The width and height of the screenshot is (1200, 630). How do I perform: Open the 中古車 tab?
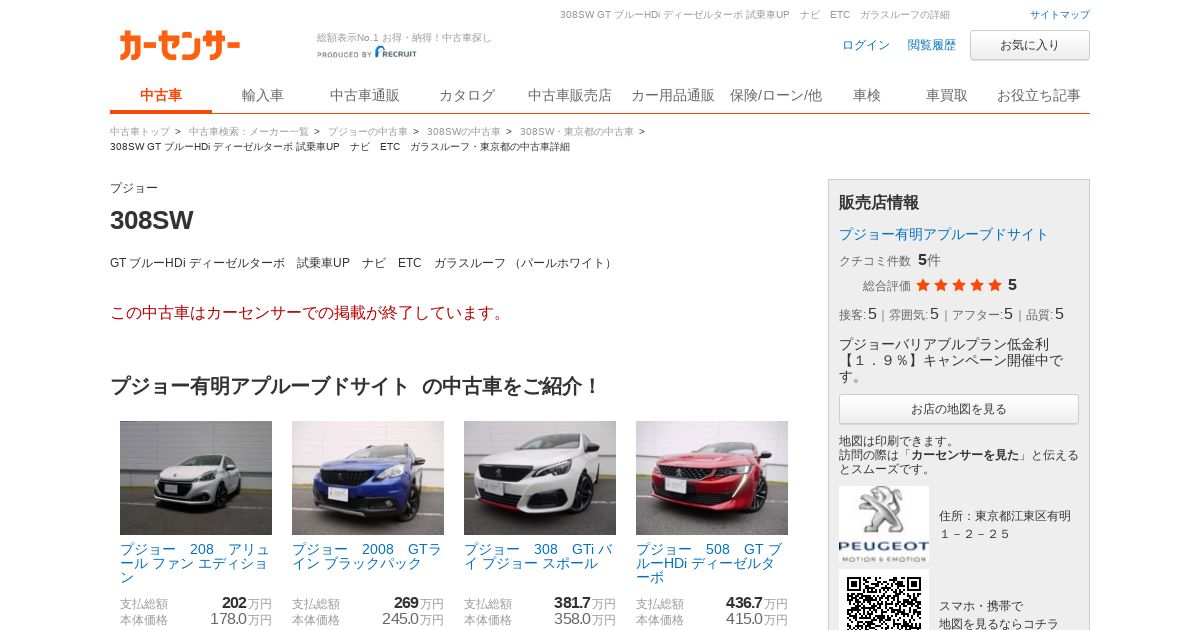coord(161,96)
